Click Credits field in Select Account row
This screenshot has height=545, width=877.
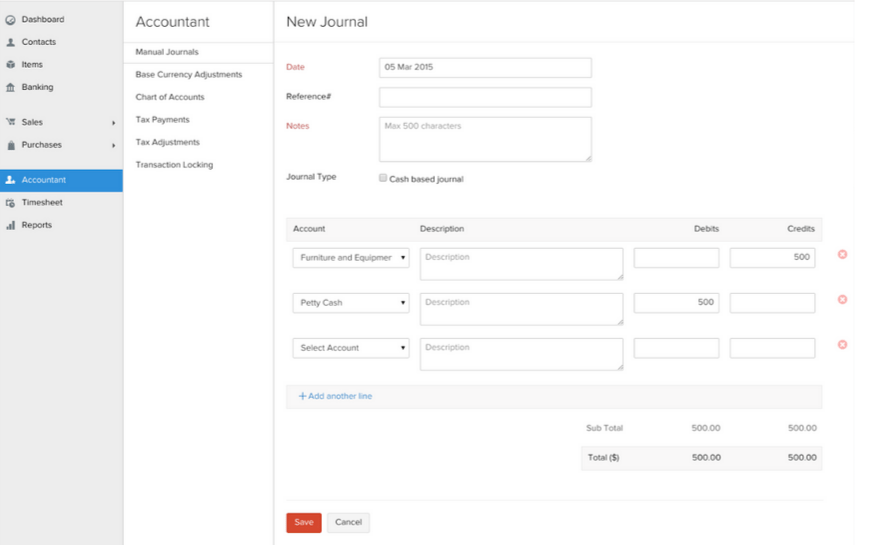[x=772, y=348]
